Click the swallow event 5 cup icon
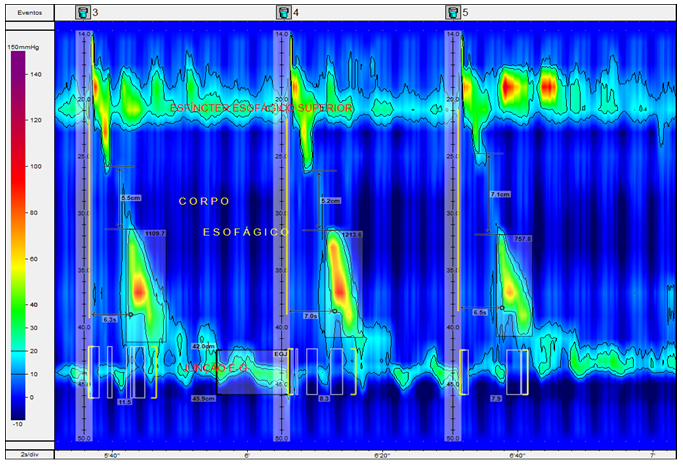Image resolution: width=683 pixels, height=467 pixels. click(452, 13)
